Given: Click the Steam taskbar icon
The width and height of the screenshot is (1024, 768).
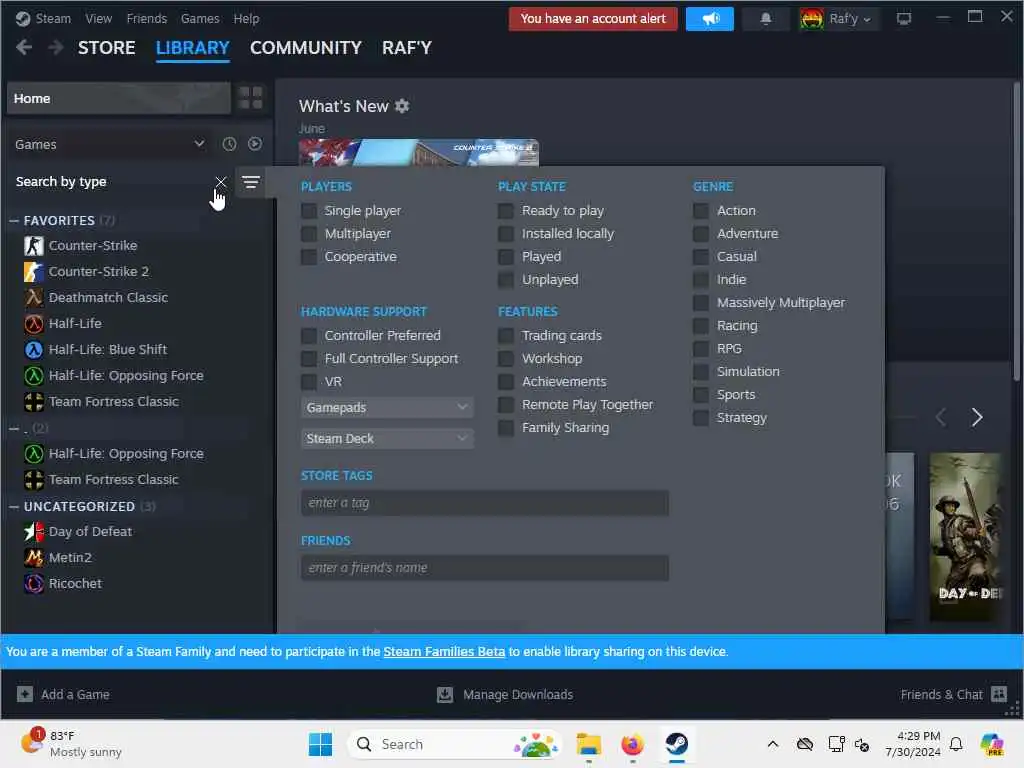Looking at the screenshot, I should tap(677, 744).
